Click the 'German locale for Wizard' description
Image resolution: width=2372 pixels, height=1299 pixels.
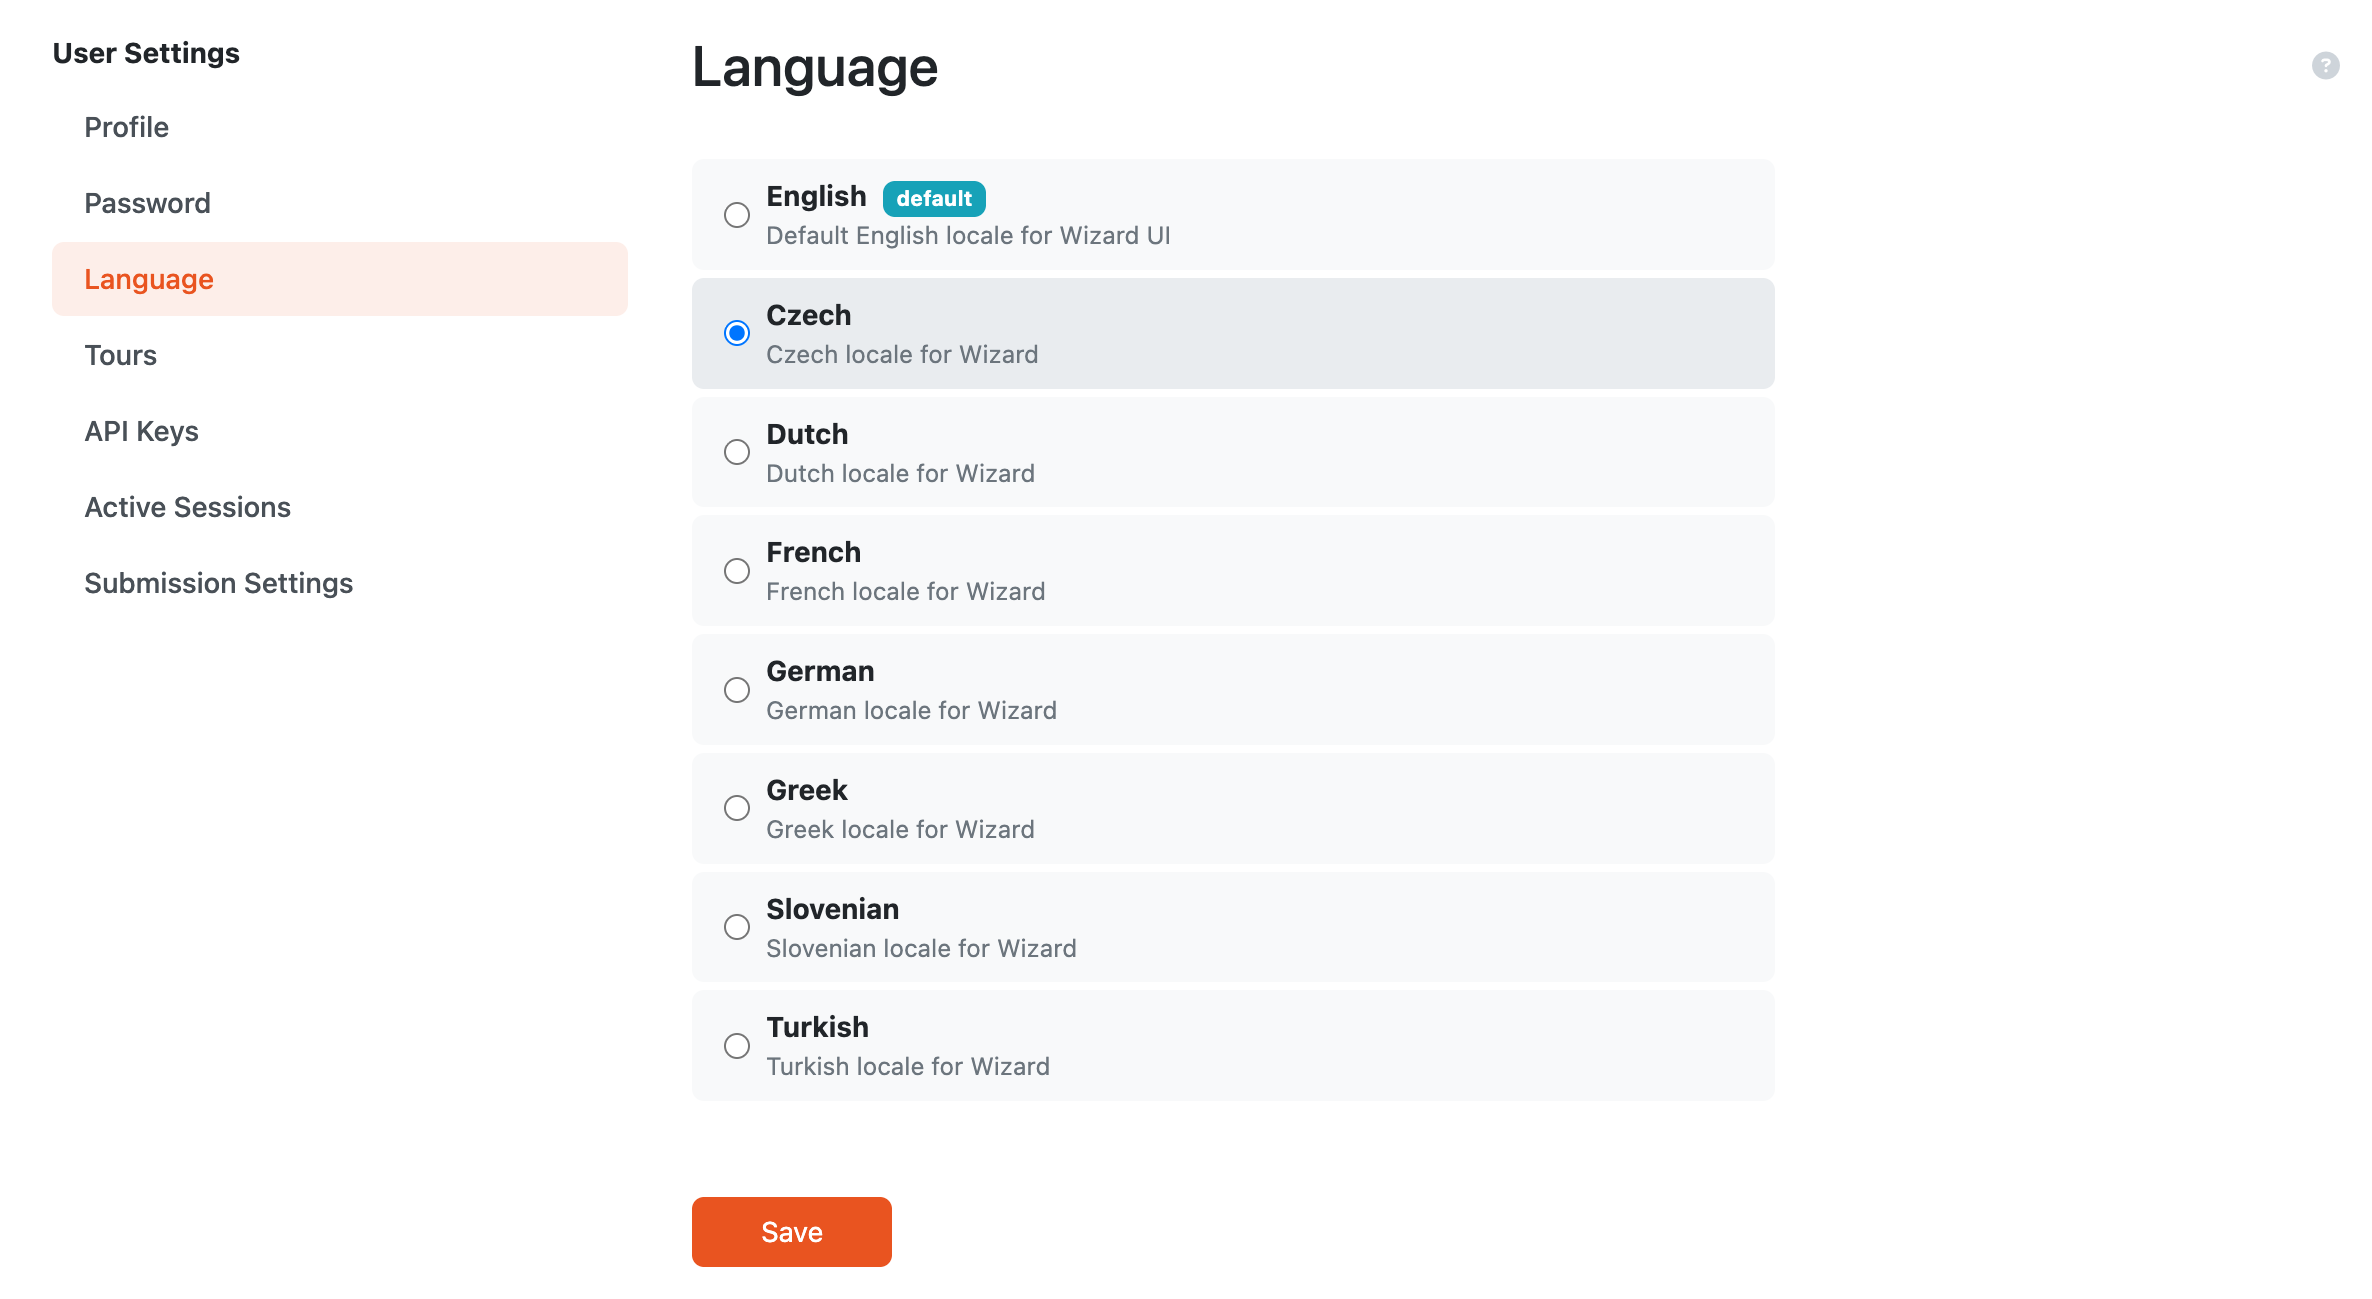coord(911,711)
